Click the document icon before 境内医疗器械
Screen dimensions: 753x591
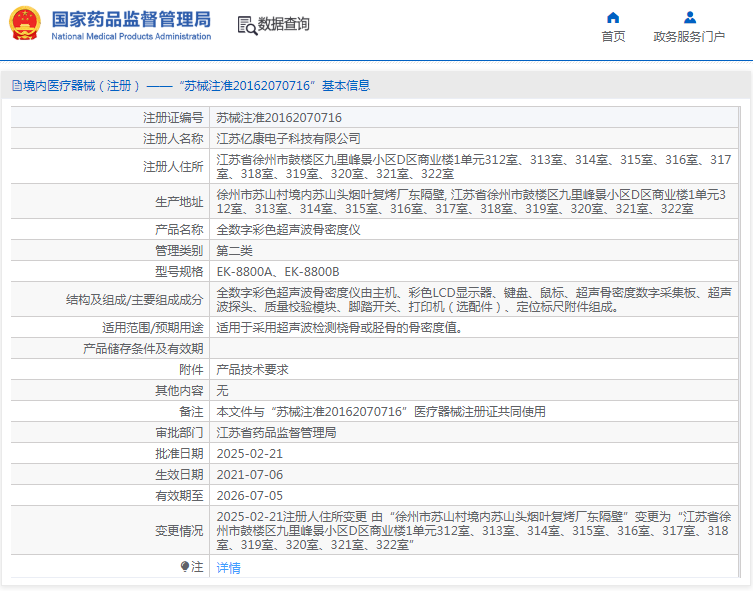coord(17,86)
